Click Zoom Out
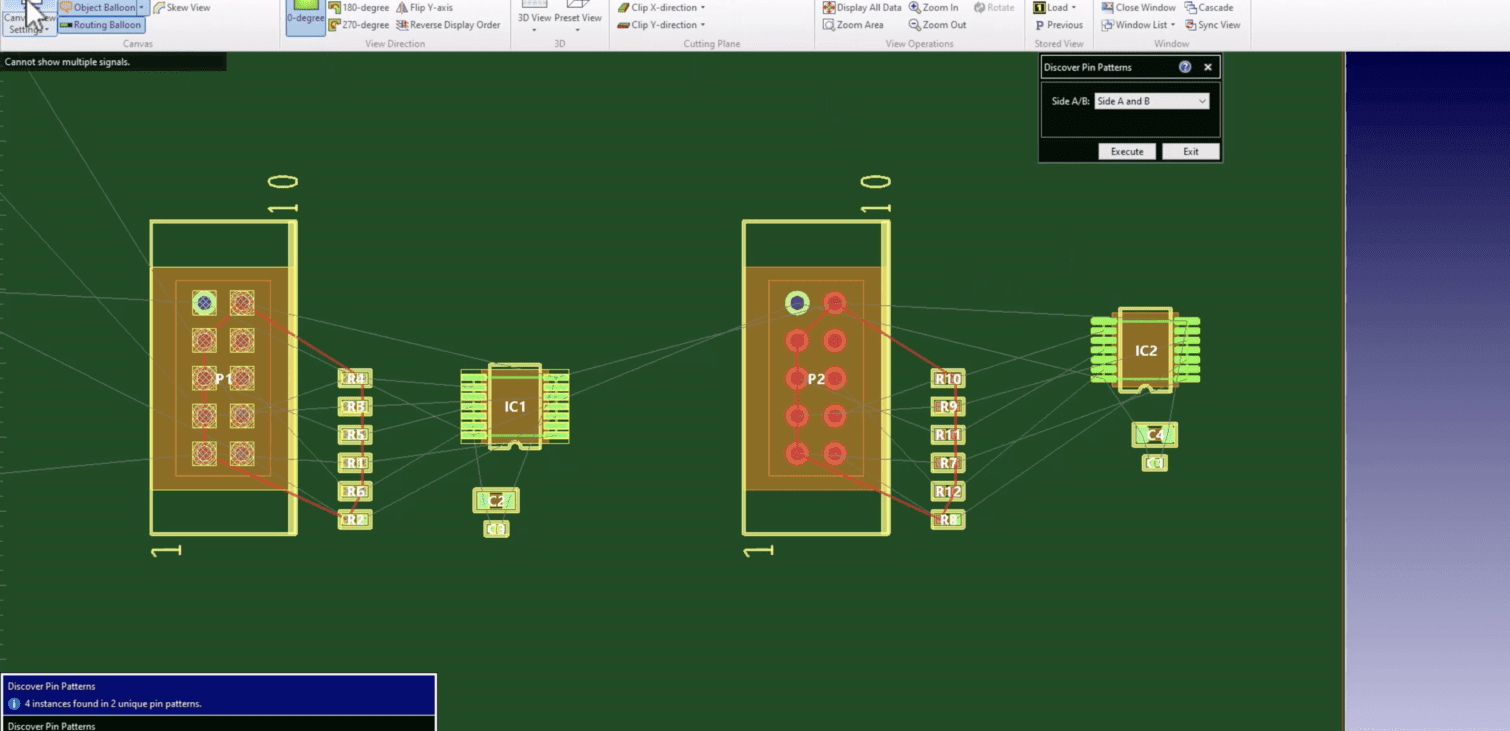This screenshot has width=1510, height=731. pyautogui.click(x=937, y=25)
